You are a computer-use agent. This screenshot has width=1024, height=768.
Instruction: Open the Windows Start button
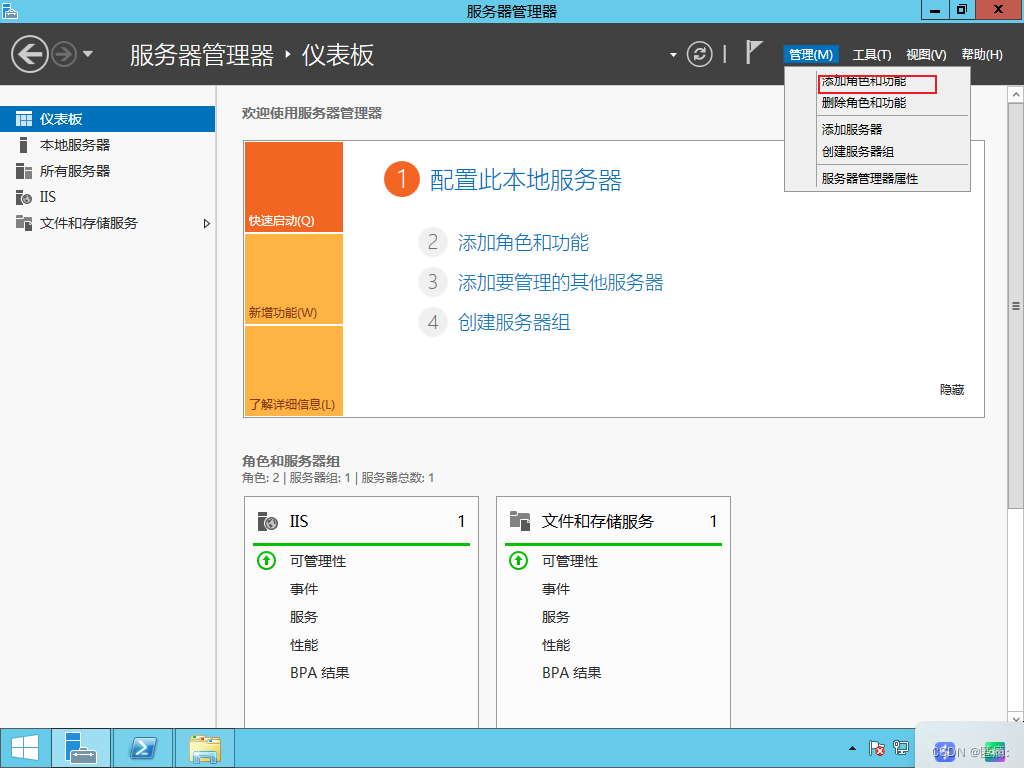point(25,748)
